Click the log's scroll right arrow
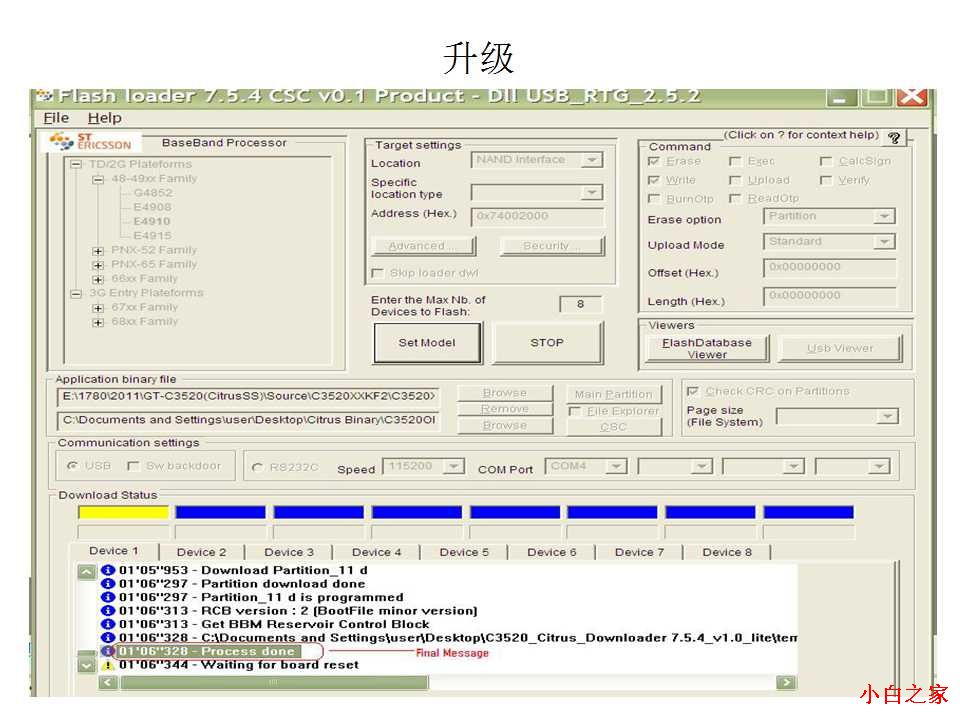Image resolution: width=960 pixels, height=720 pixels. pos(786,682)
